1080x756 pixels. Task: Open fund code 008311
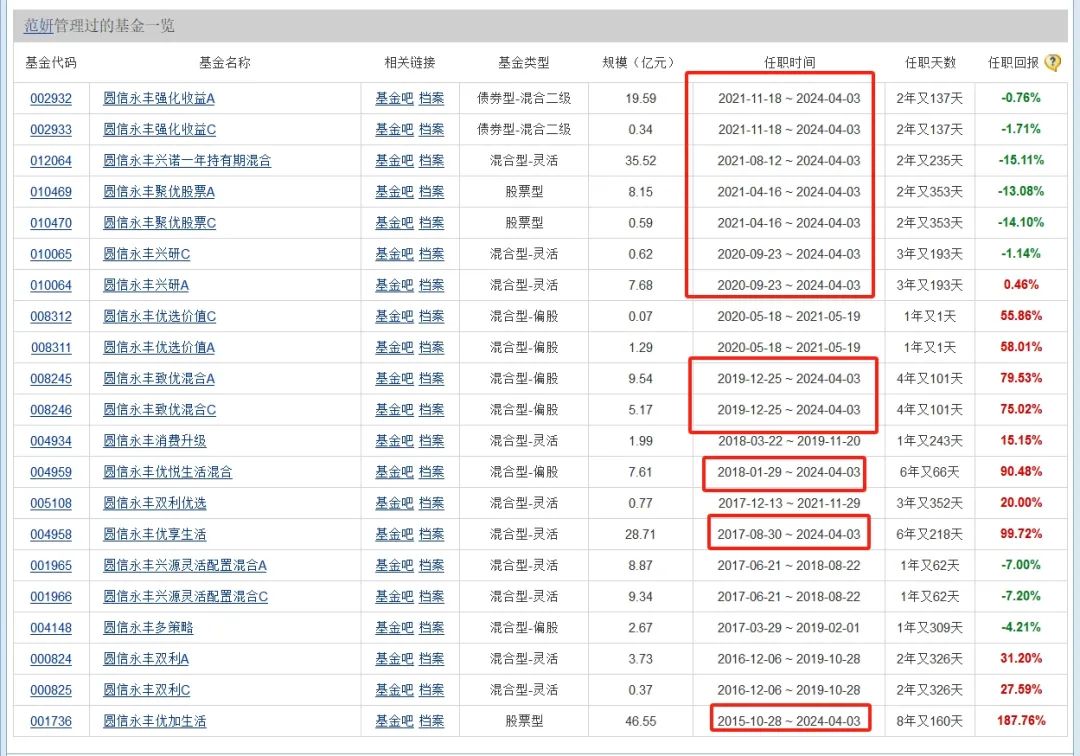point(51,348)
